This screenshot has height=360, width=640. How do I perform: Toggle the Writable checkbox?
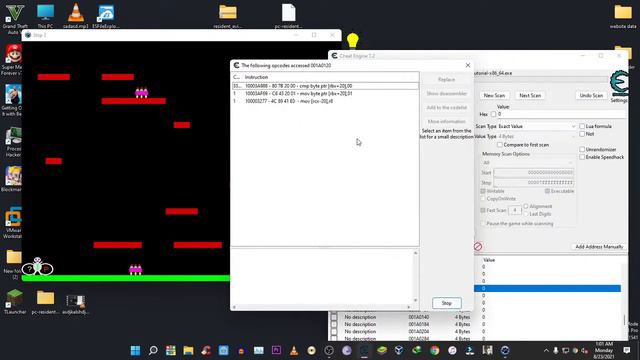point(483,191)
